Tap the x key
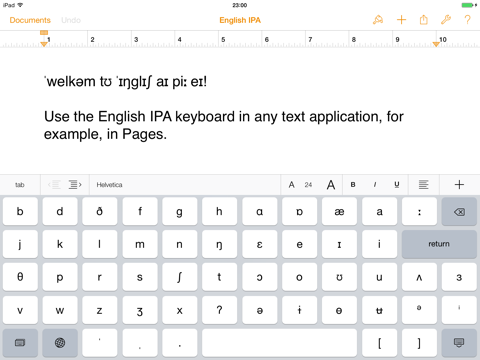The height and width of the screenshot is (360, 480). point(180,310)
